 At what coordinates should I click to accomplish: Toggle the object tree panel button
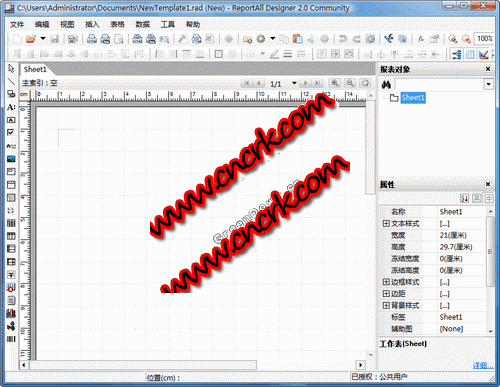point(457,54)
